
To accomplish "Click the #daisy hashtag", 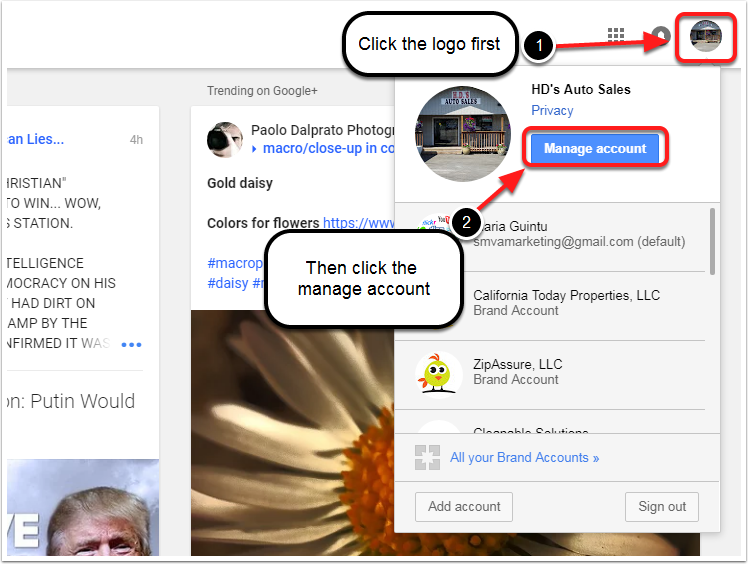I will pos(228,283).
